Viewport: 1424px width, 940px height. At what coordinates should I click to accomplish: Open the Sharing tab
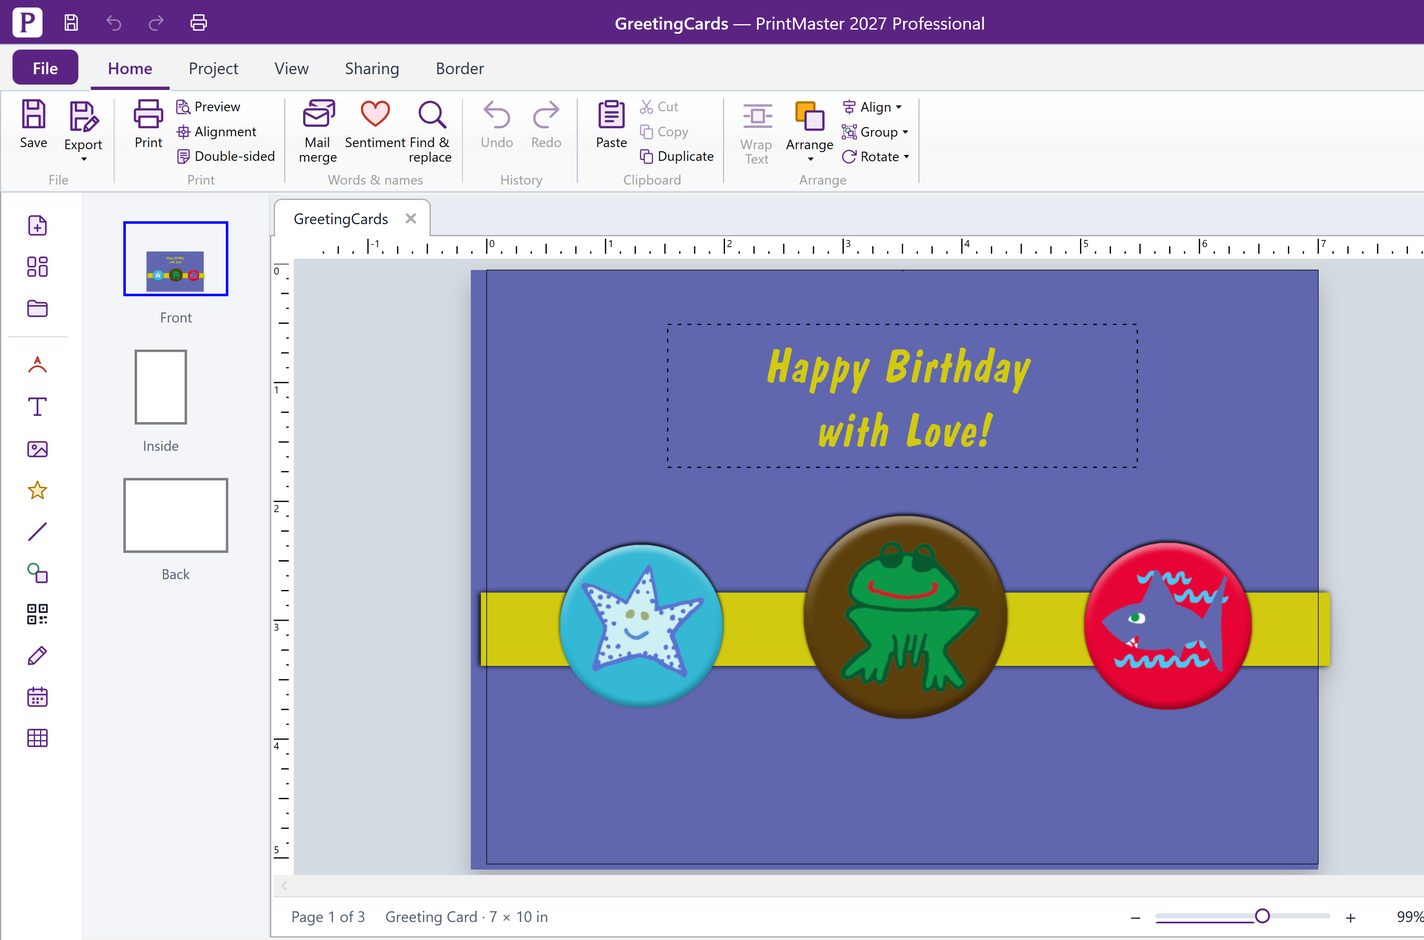tap(372, 68)
